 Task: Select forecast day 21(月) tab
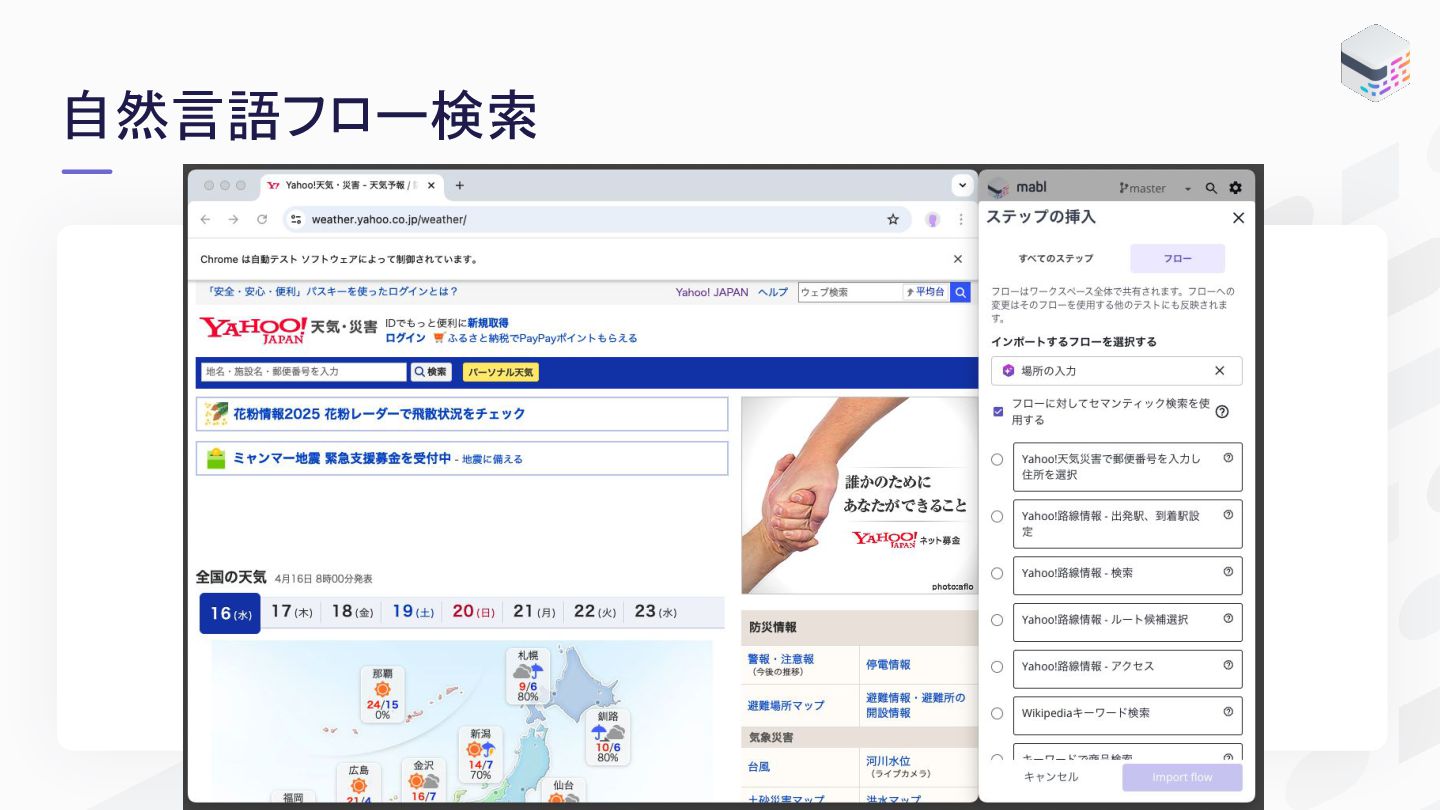[x=534, y=612]
